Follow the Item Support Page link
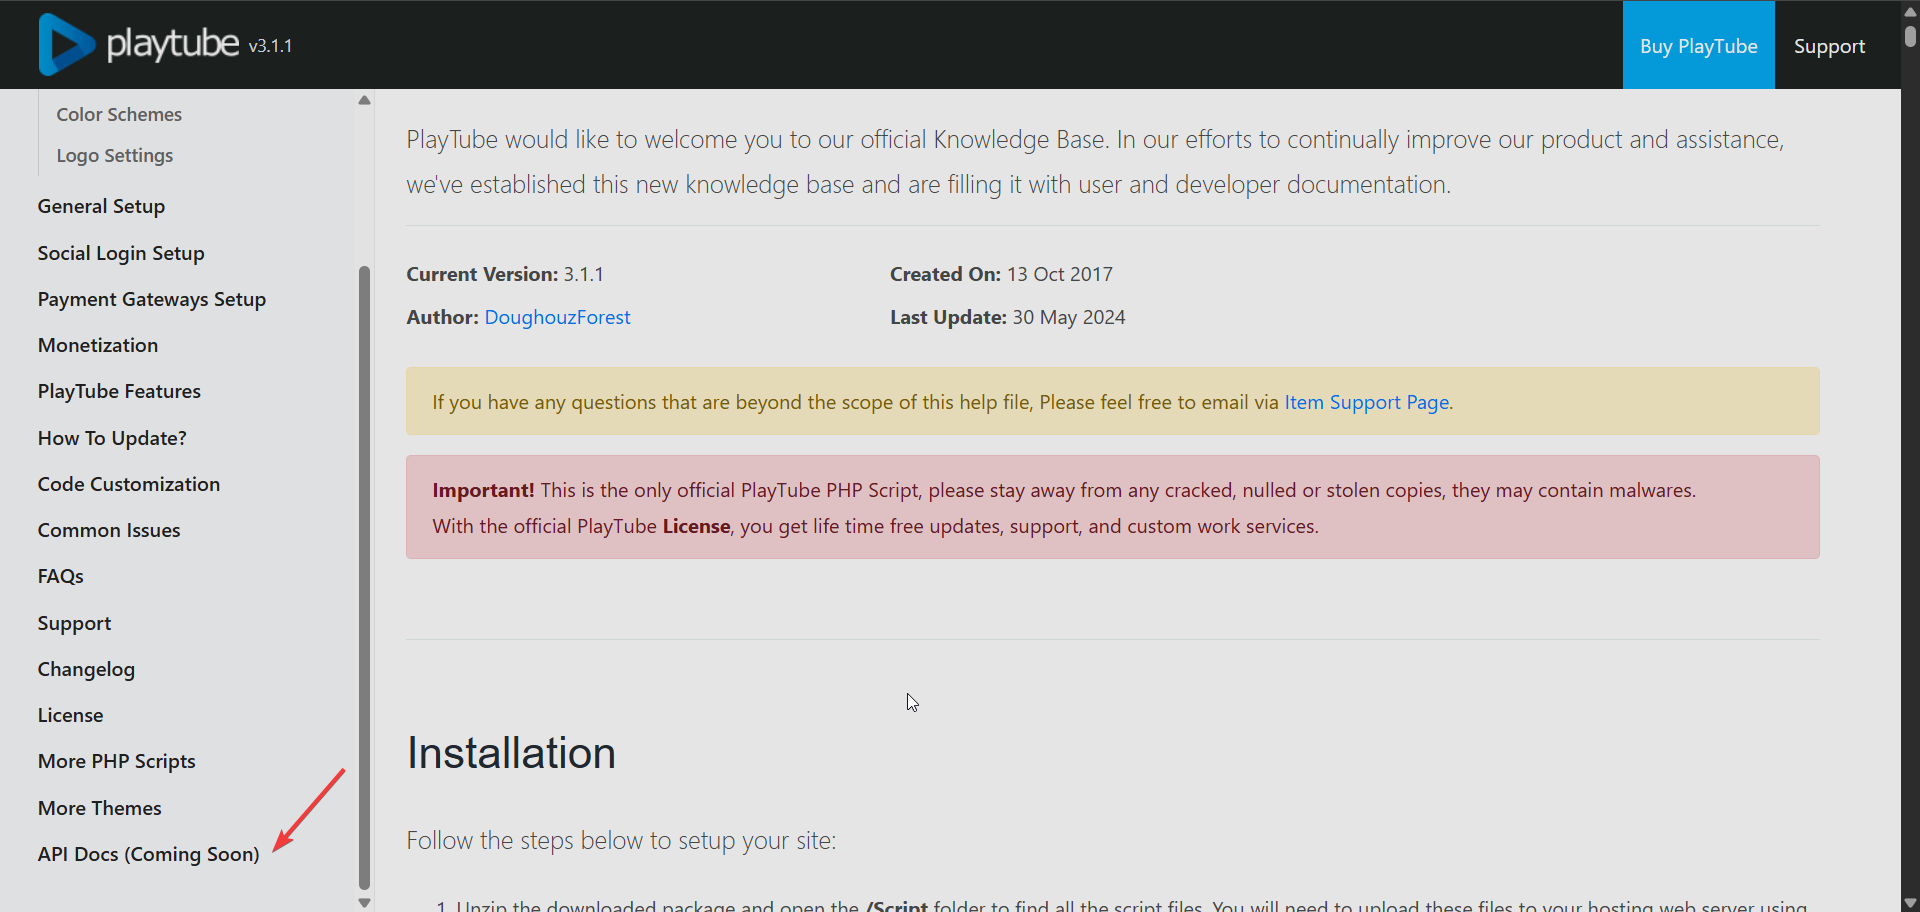Viewport: 1920px width, 912px height. point(1366,402)
